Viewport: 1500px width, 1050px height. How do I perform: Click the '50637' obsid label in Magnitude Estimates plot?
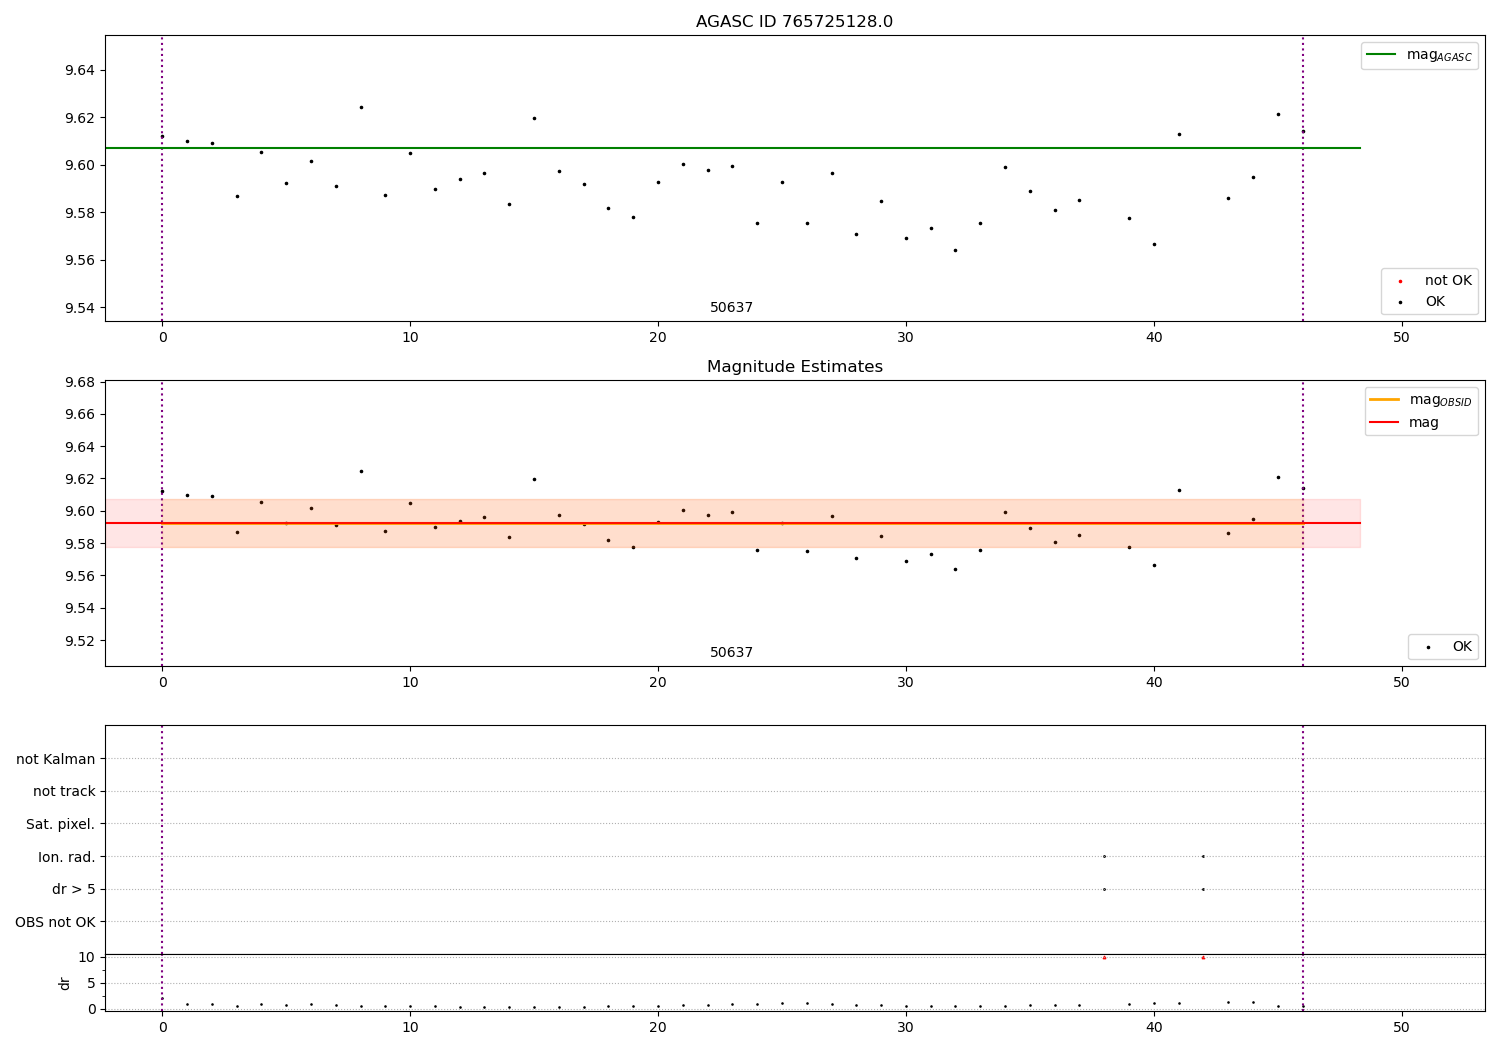[732, 653]
